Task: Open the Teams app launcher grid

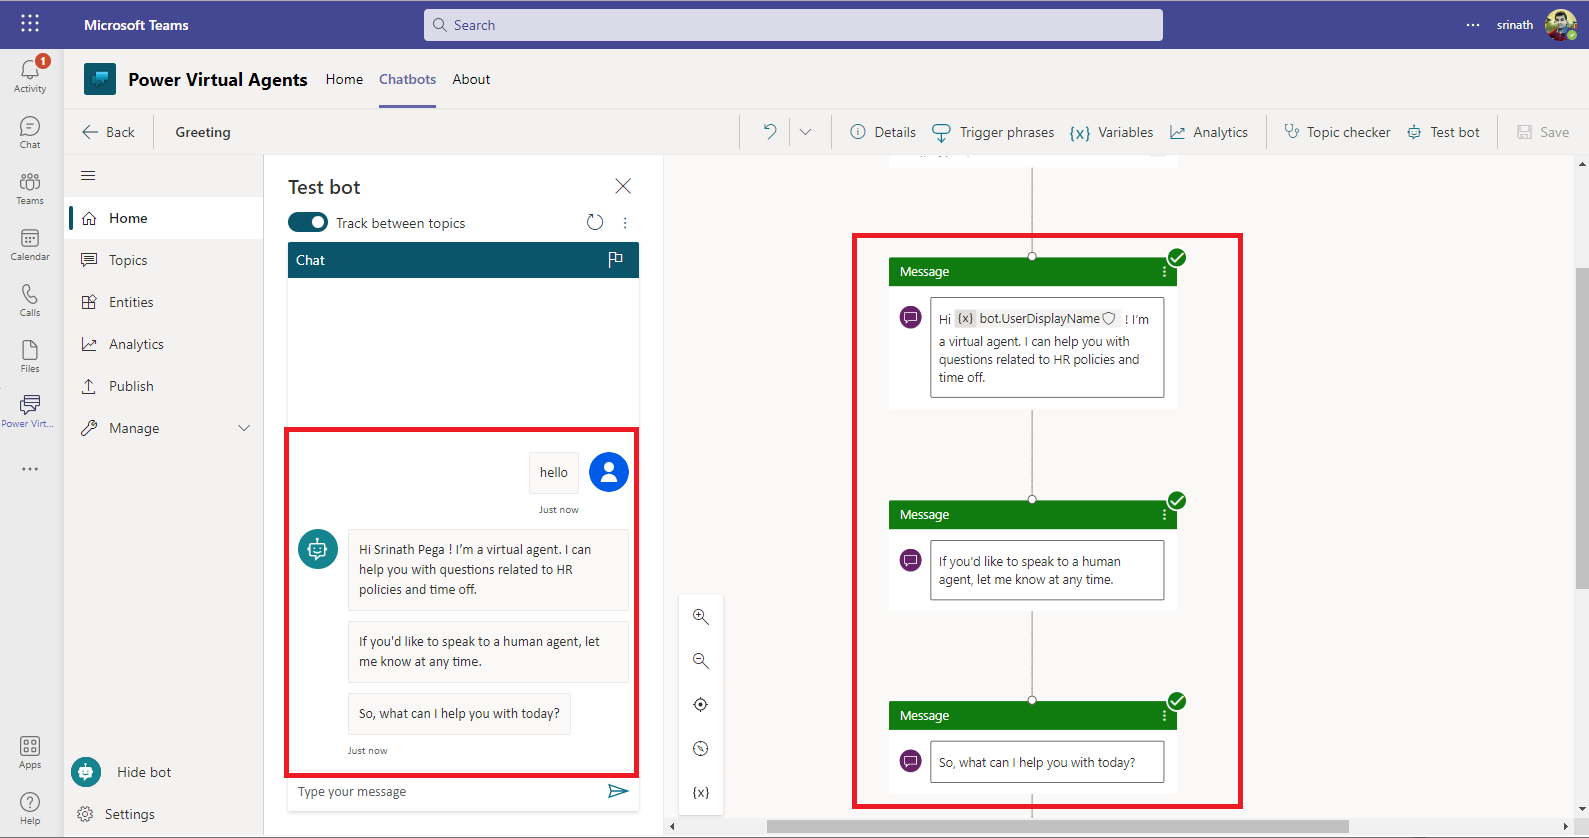Action: click(30, 24)
